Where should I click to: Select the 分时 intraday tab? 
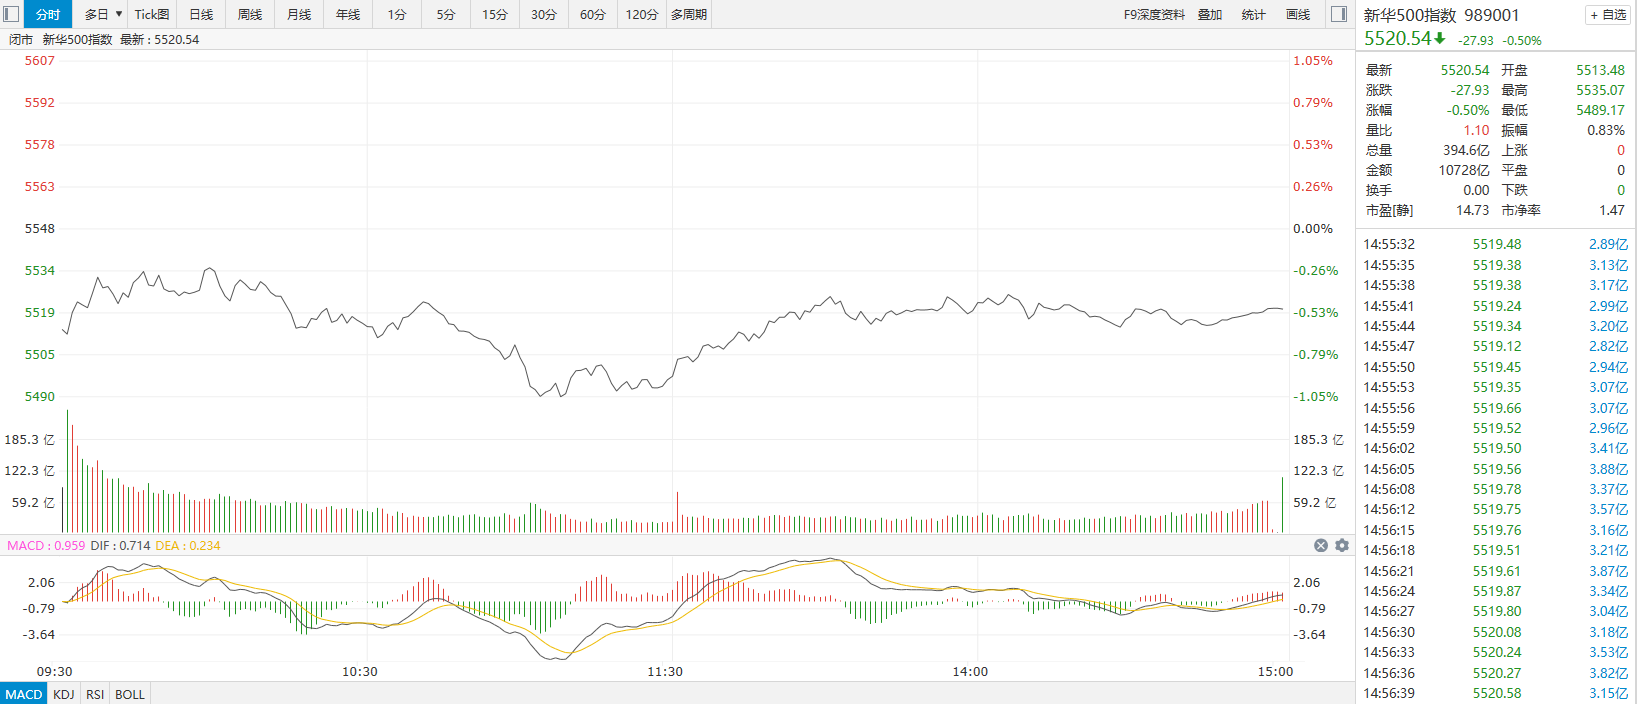48,14
